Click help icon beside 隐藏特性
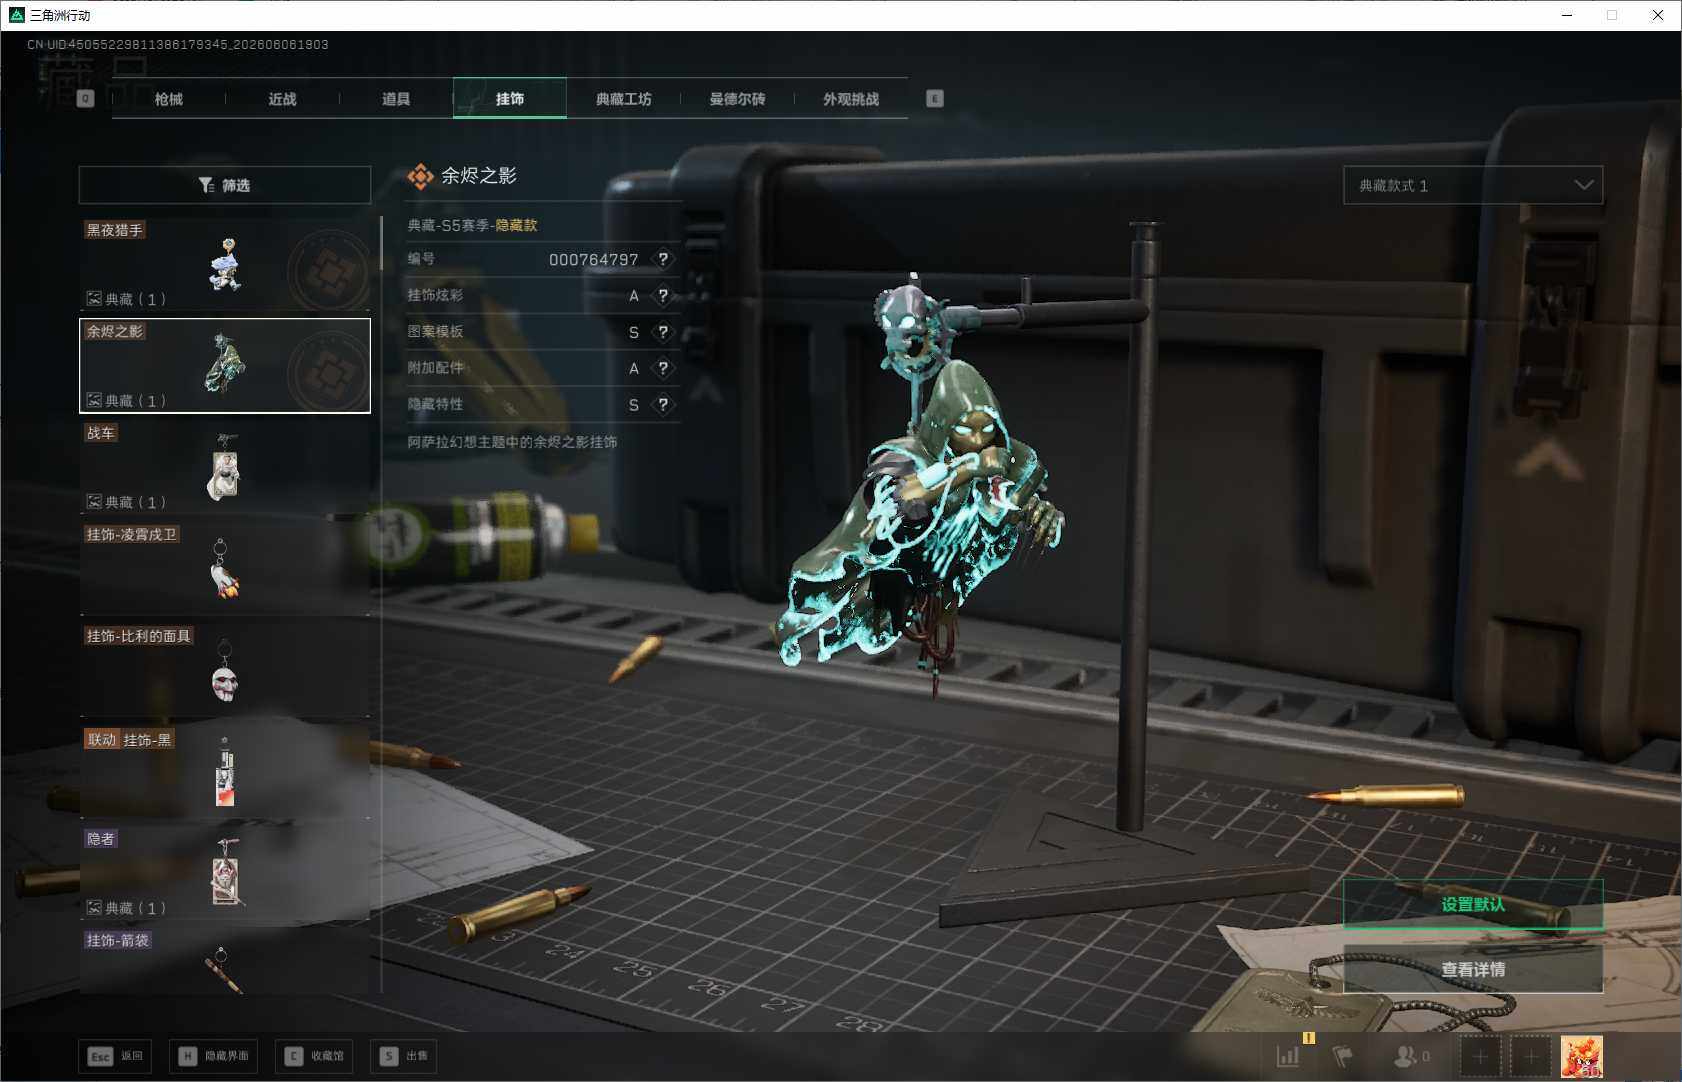 [663, 404]
